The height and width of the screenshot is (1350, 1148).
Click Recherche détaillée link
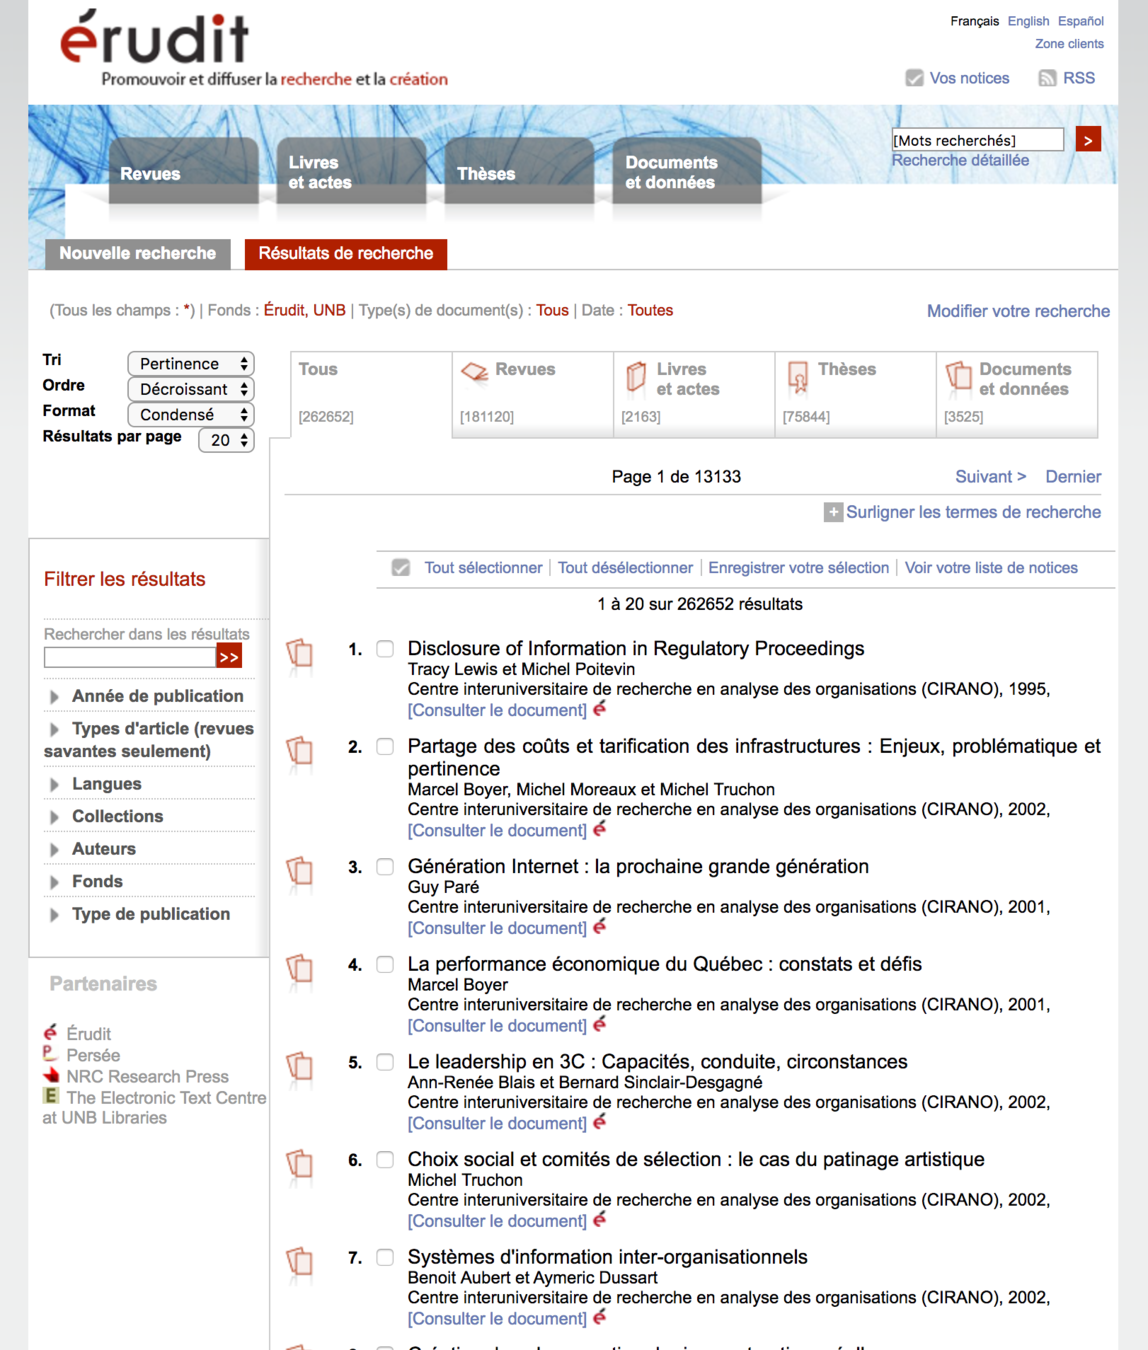pyautogui.click(x=960, y=160)
